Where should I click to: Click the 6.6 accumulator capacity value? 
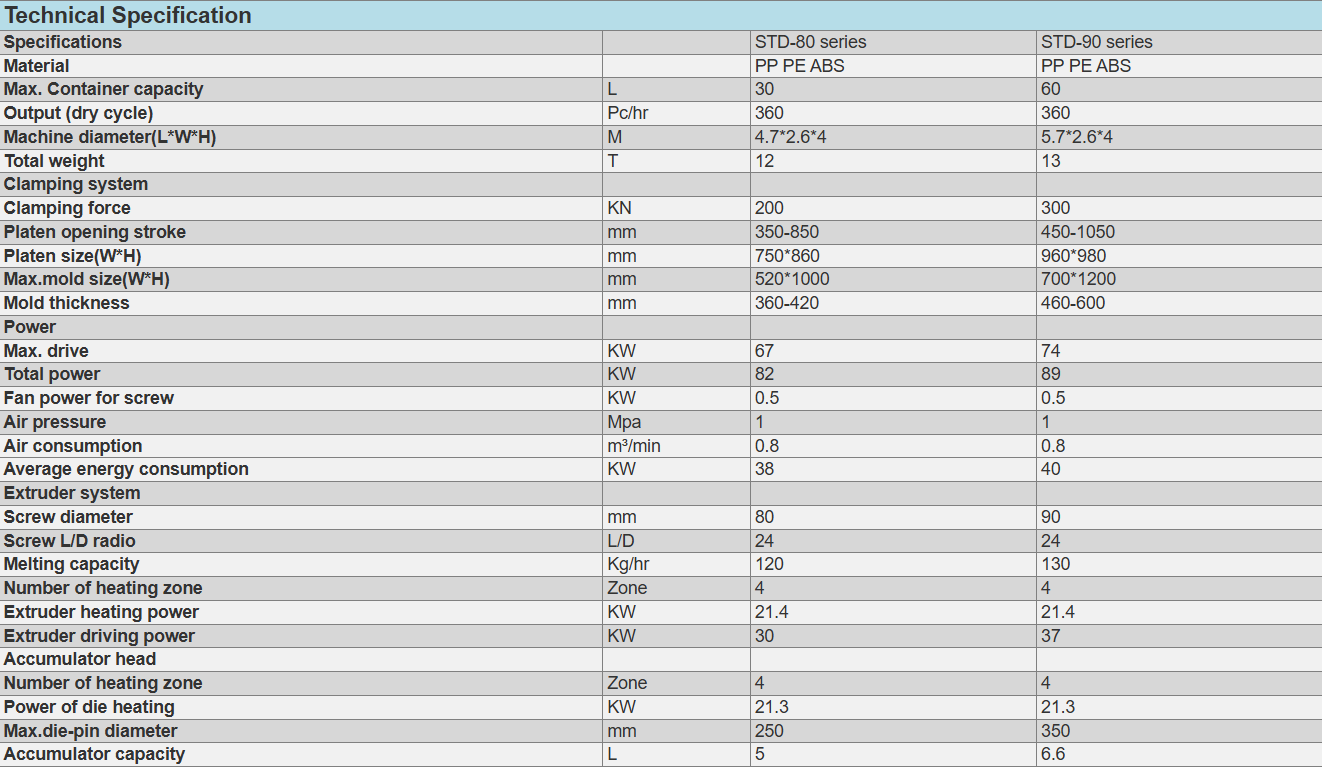point(1053,754)
